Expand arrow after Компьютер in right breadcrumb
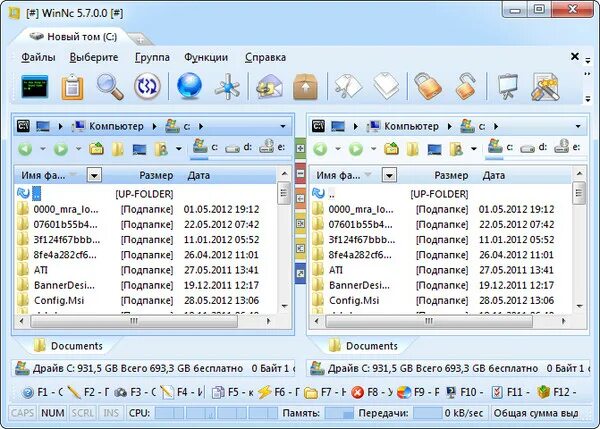Image resolution: width=600 pixels, height=429 pixels. click(450, 126)
